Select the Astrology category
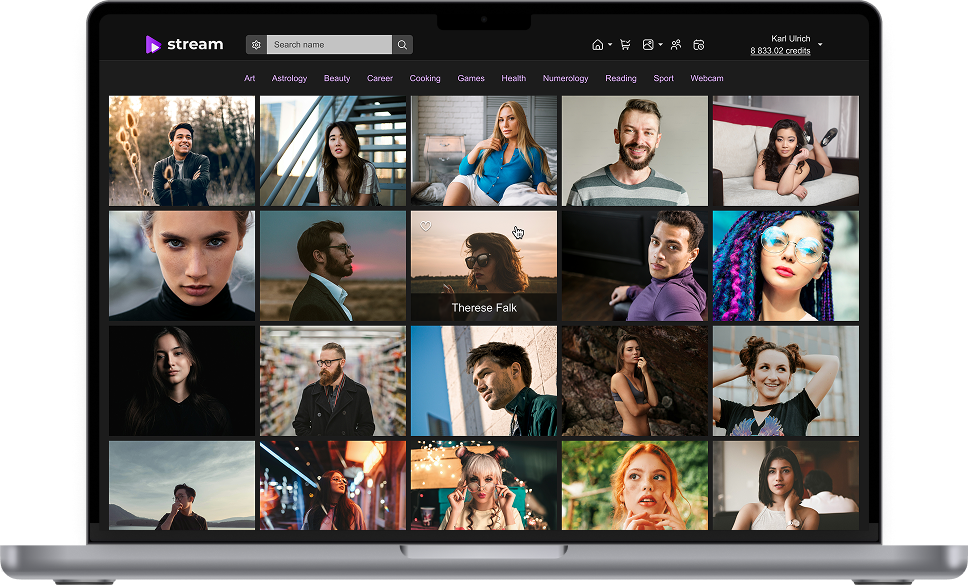Screen dimensions: 969x585 coord(289,78)
